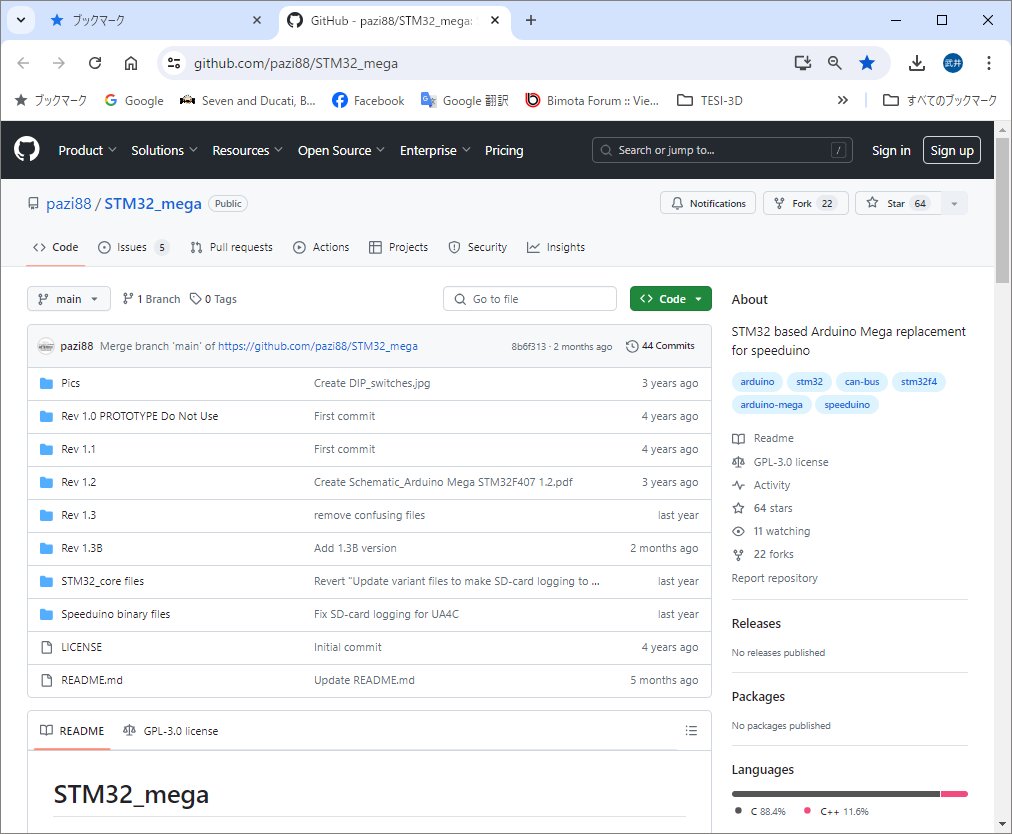The image size is (1012, 834).
Task: Switch to the Issues tab
Action: pos(133,247)
